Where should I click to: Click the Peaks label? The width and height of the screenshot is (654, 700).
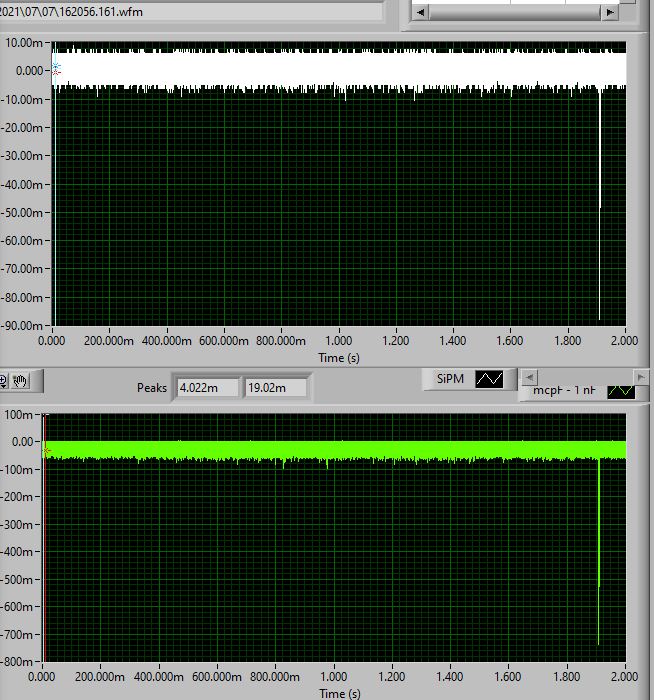point(152,388)
